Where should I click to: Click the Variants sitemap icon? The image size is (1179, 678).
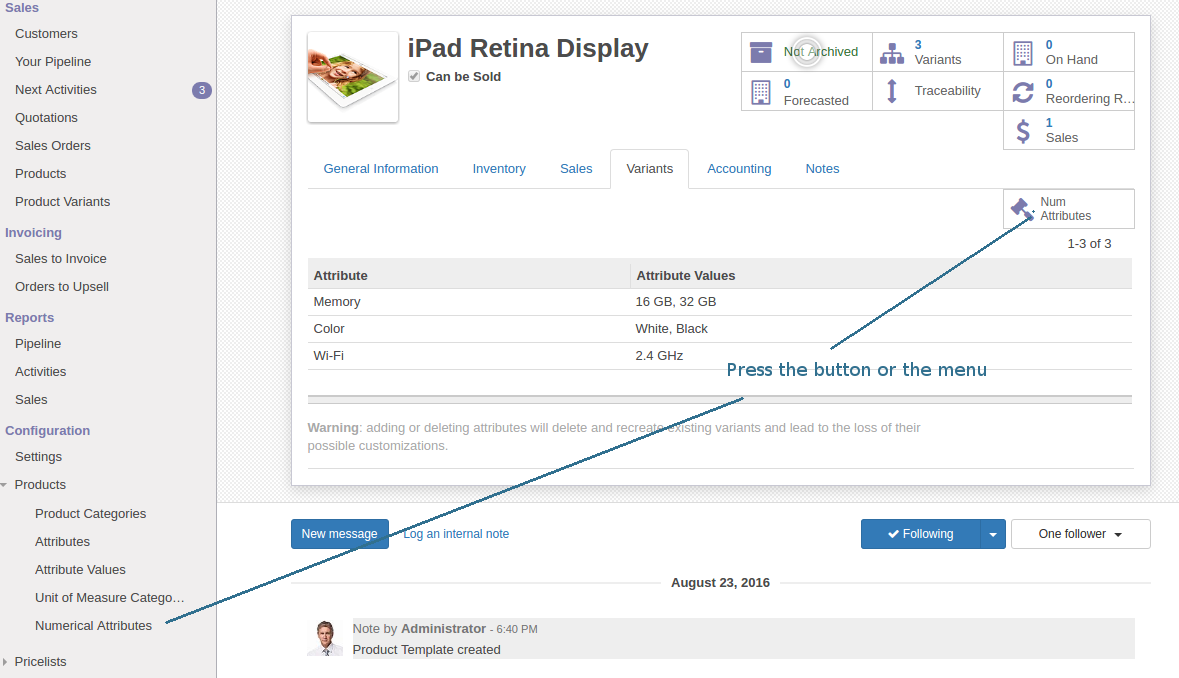(x=892, y=53)
